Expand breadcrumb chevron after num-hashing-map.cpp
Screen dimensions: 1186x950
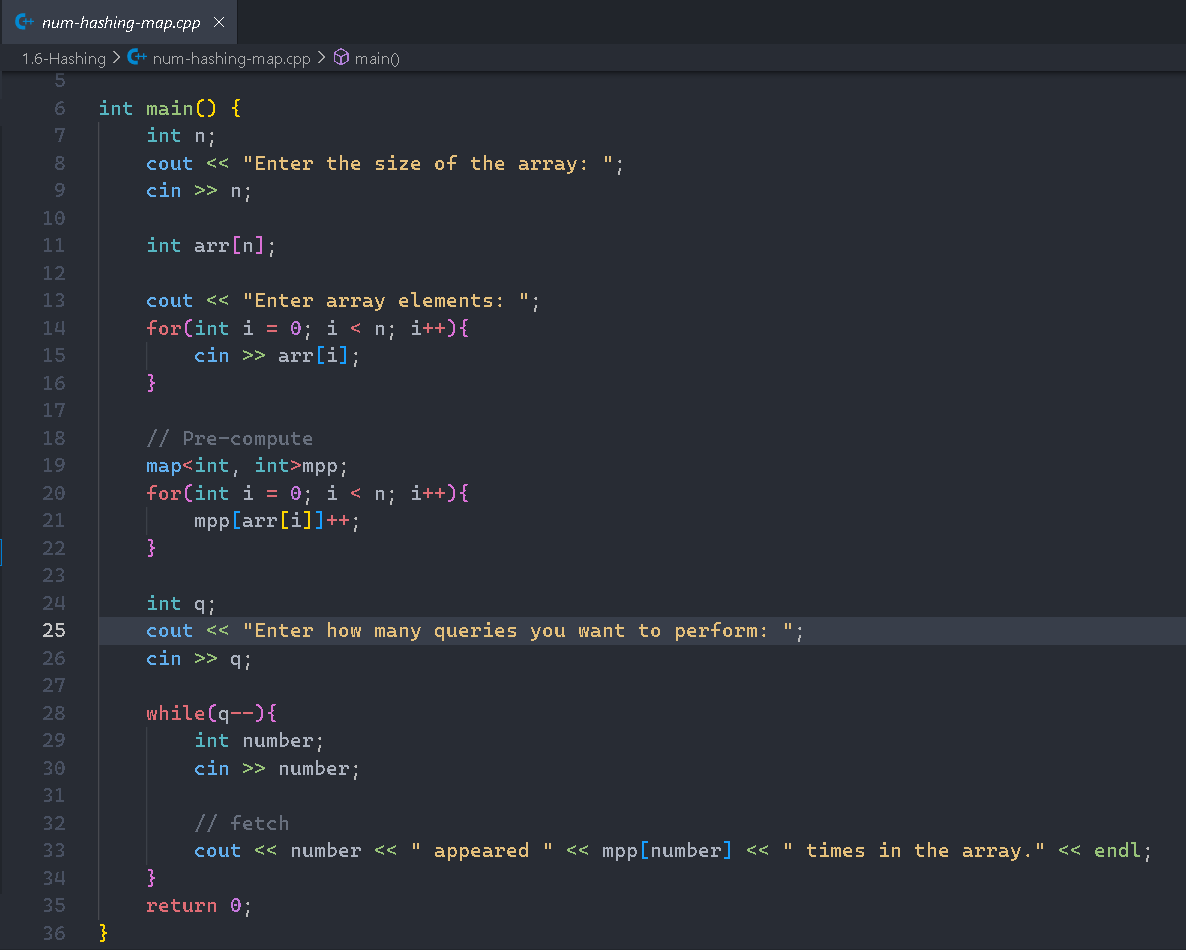tap(321, 57)
